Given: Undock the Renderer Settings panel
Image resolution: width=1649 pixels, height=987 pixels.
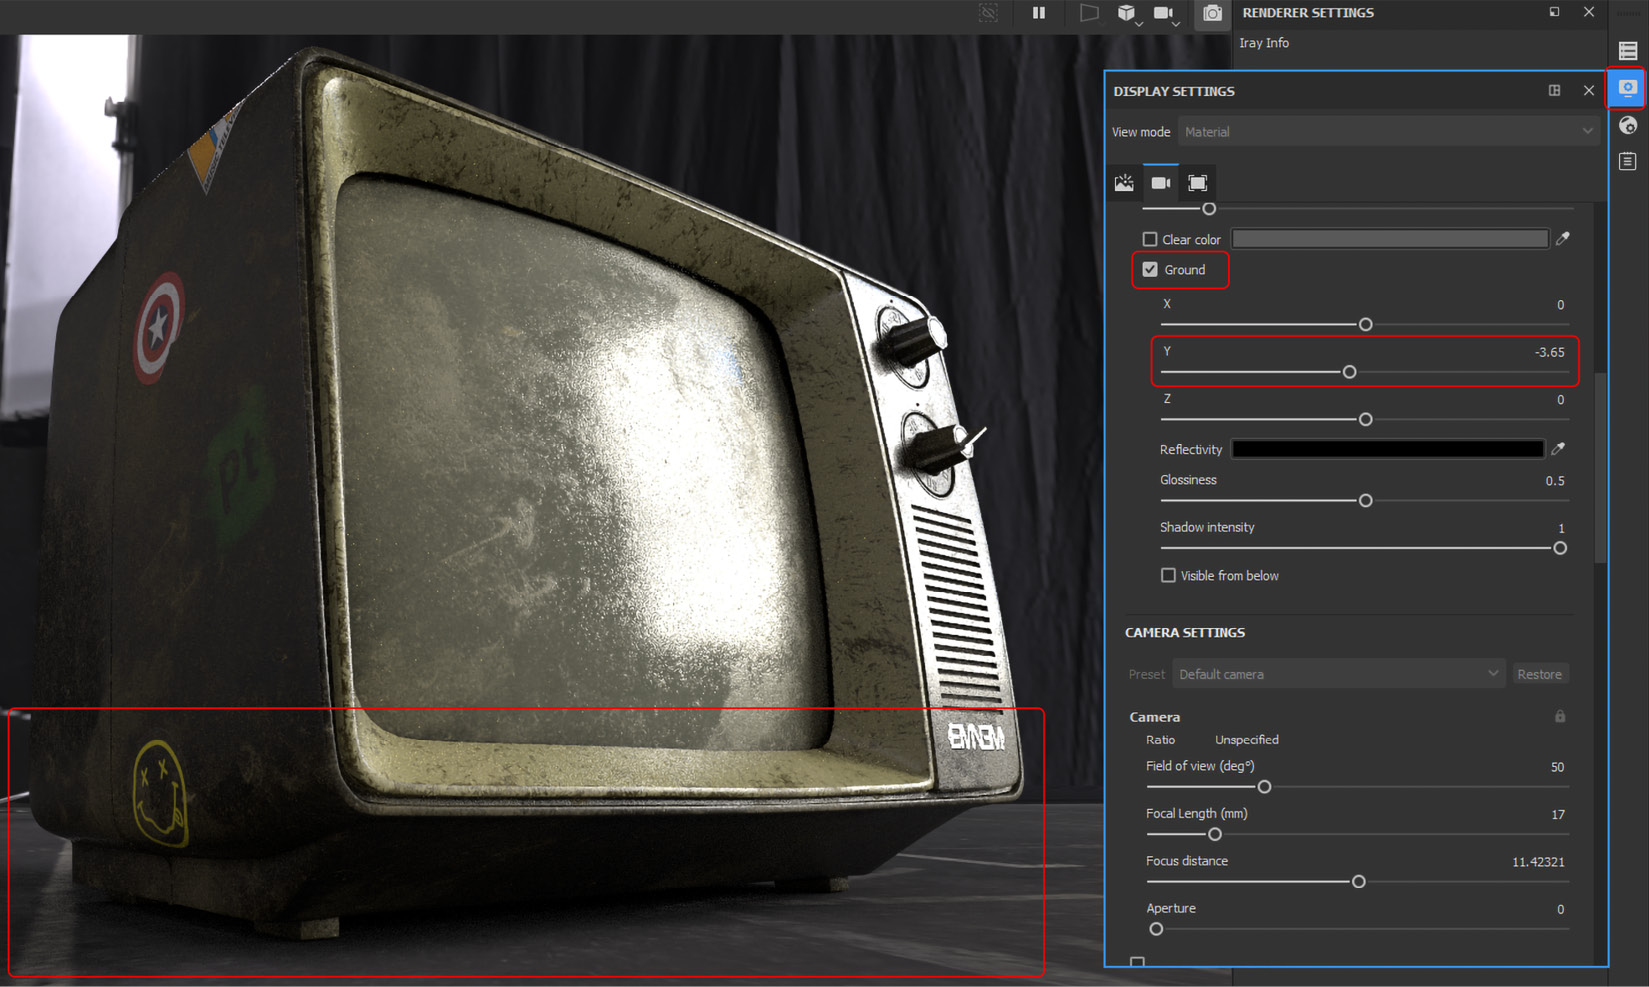Looking at the screenshot, I should click(1554, 12).
